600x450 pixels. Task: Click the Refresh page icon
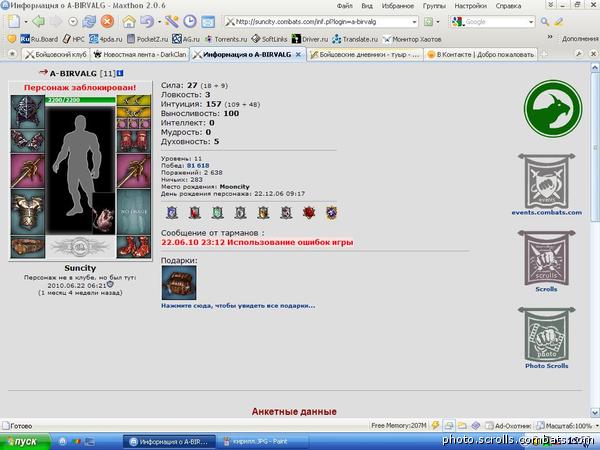pos(89,21)
